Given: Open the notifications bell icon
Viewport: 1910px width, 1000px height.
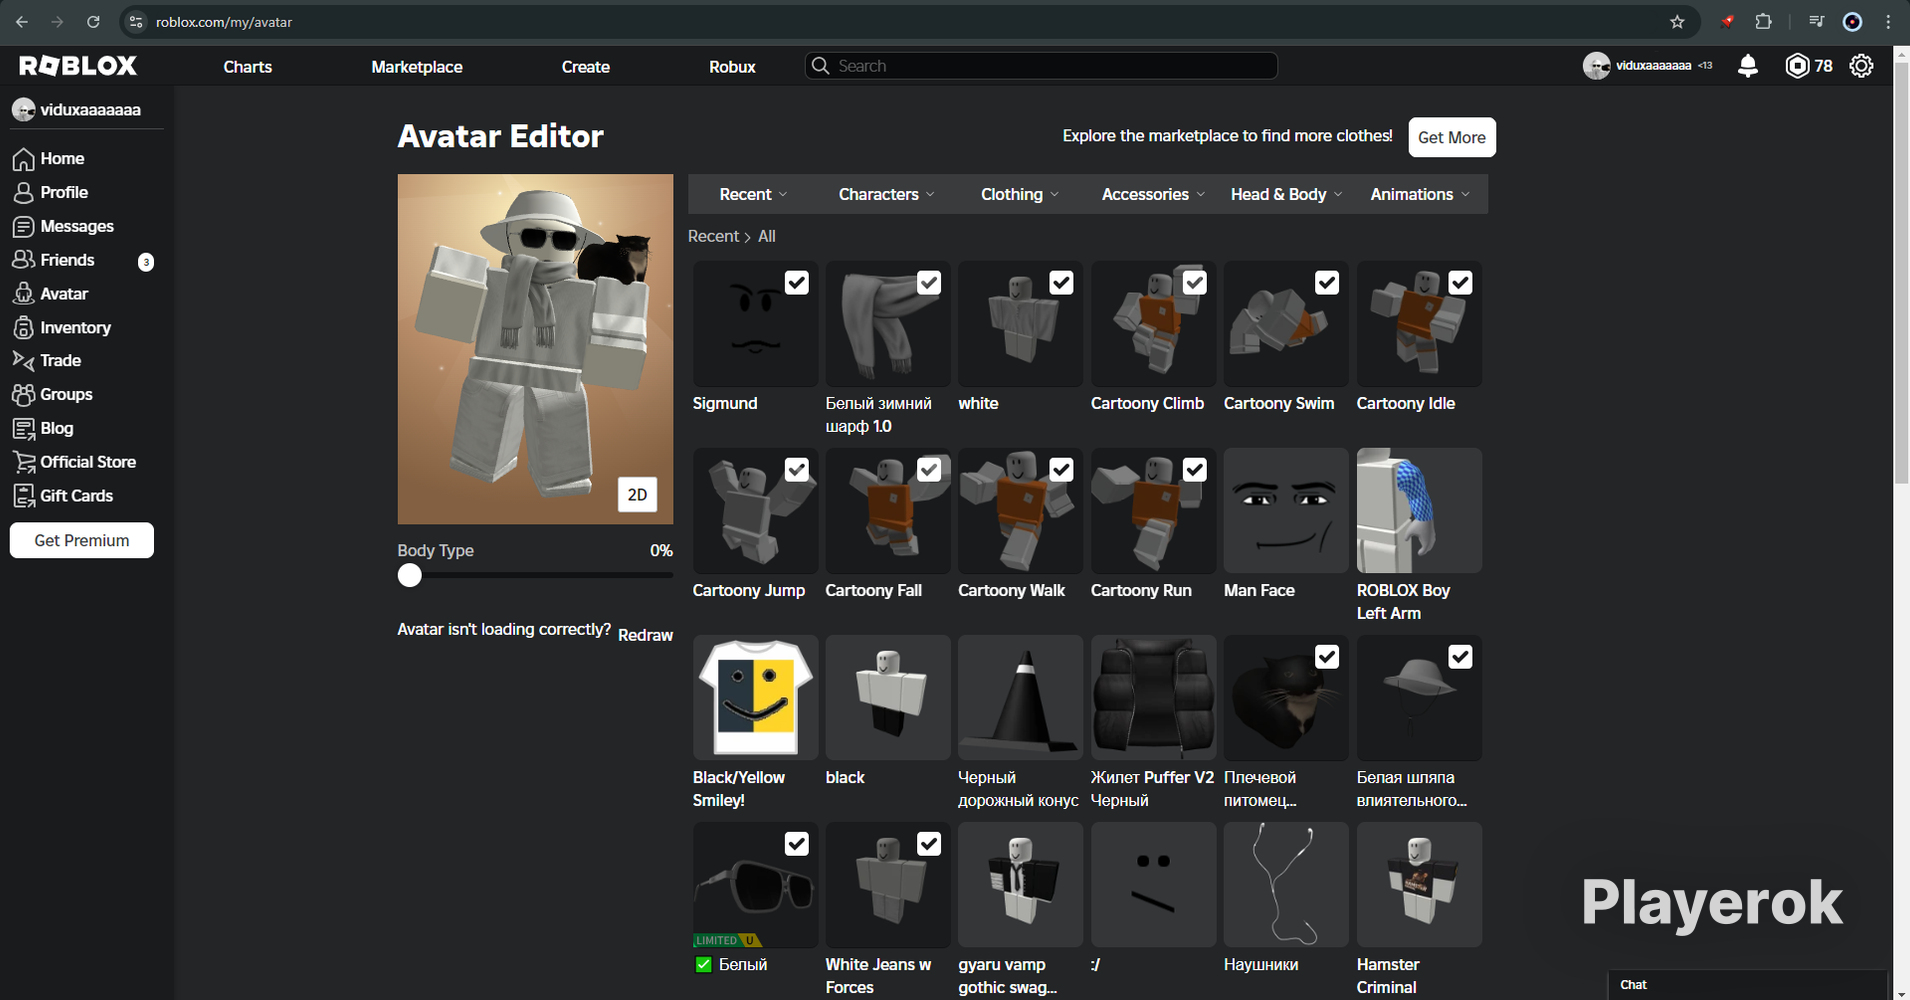Looking at the screenshot, I should (1748, 66).
